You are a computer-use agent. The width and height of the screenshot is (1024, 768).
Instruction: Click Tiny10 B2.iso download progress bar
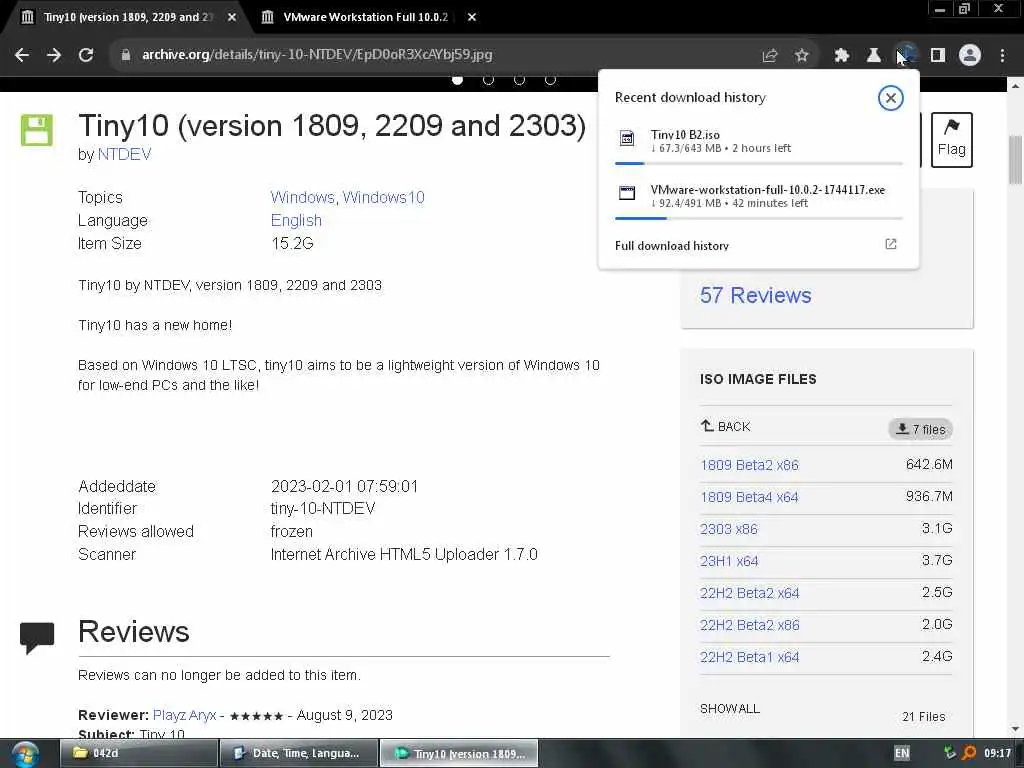tap(759, 163)
